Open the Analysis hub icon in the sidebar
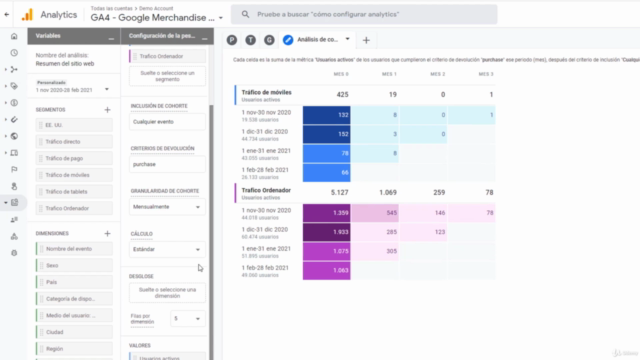The width and height of the screenshot is (640, 360). [x=15, y=202]
